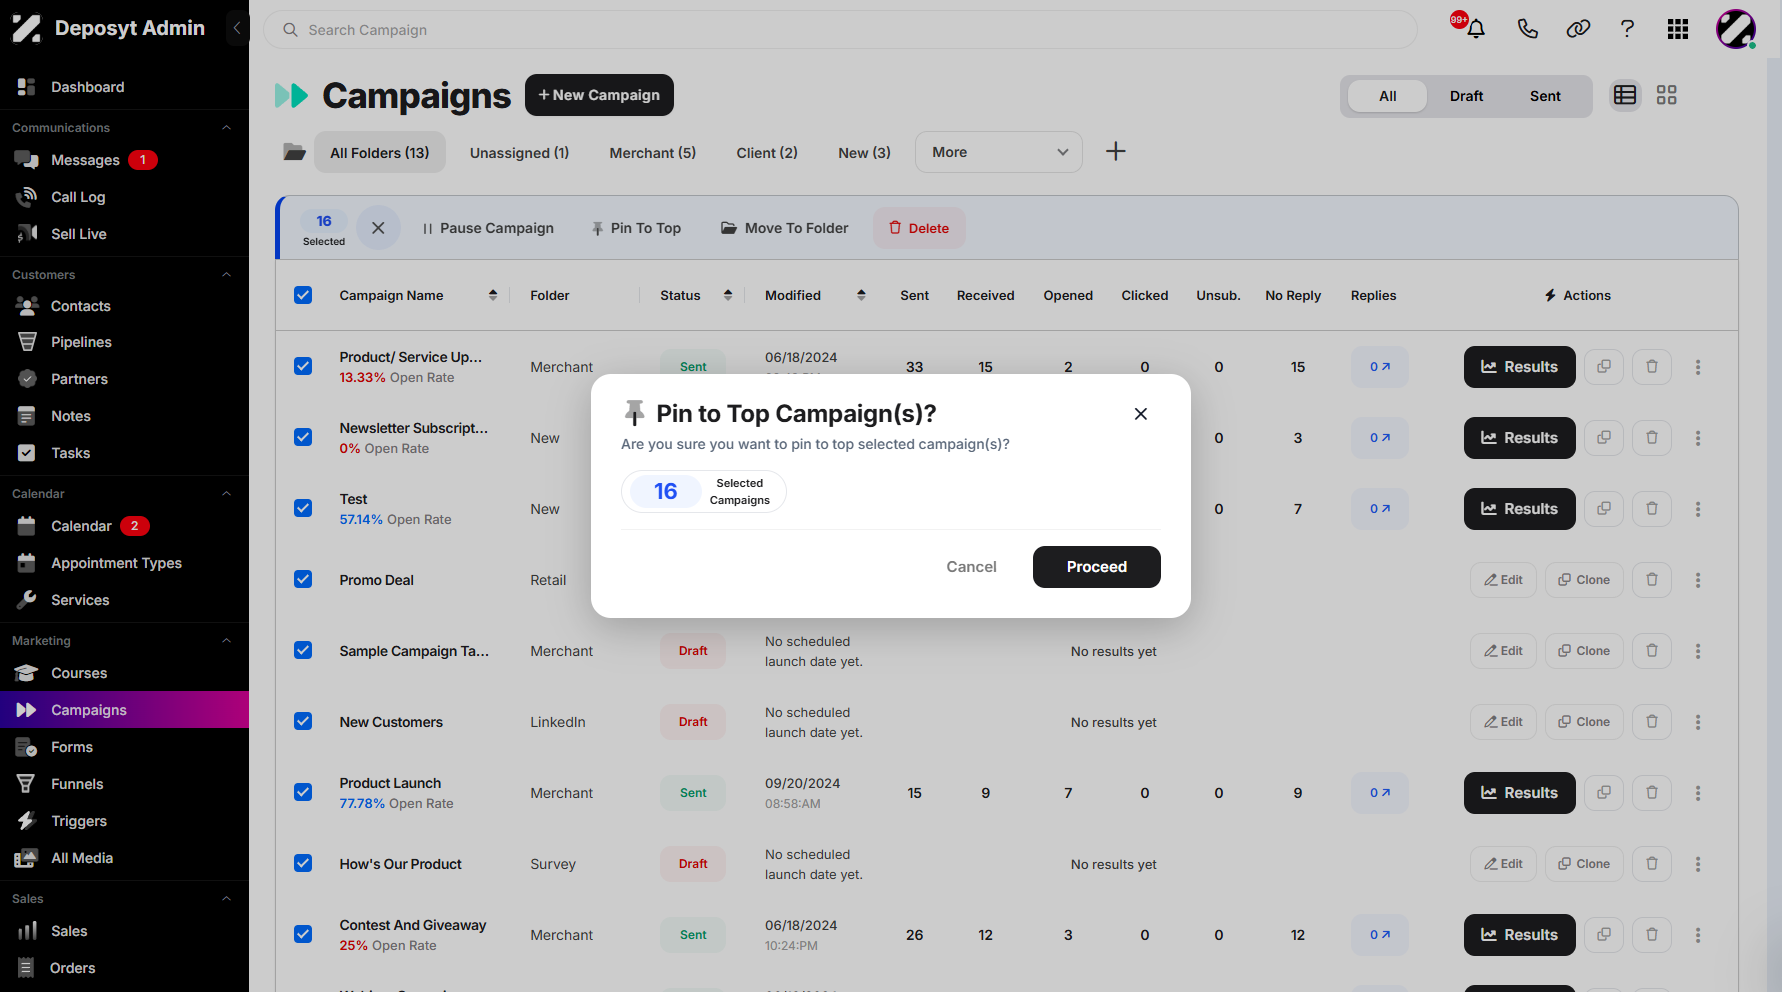The width and height of the screenshot is (1782, 992).
Task: Click the New Campaign button
Action: point(599,95)
